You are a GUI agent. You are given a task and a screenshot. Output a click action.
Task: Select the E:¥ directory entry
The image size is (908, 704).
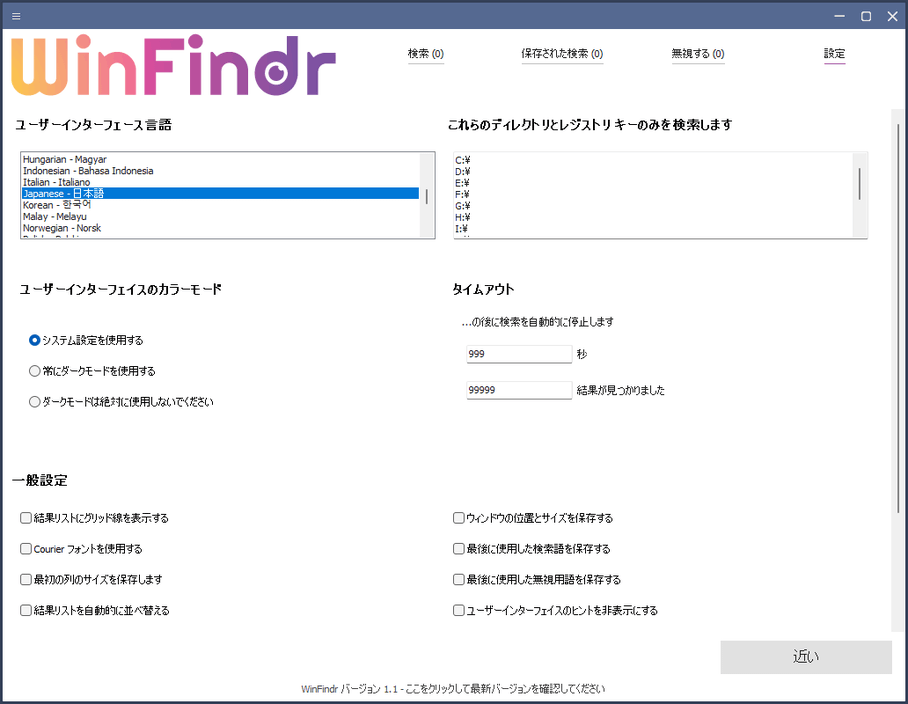coord(463,183)
